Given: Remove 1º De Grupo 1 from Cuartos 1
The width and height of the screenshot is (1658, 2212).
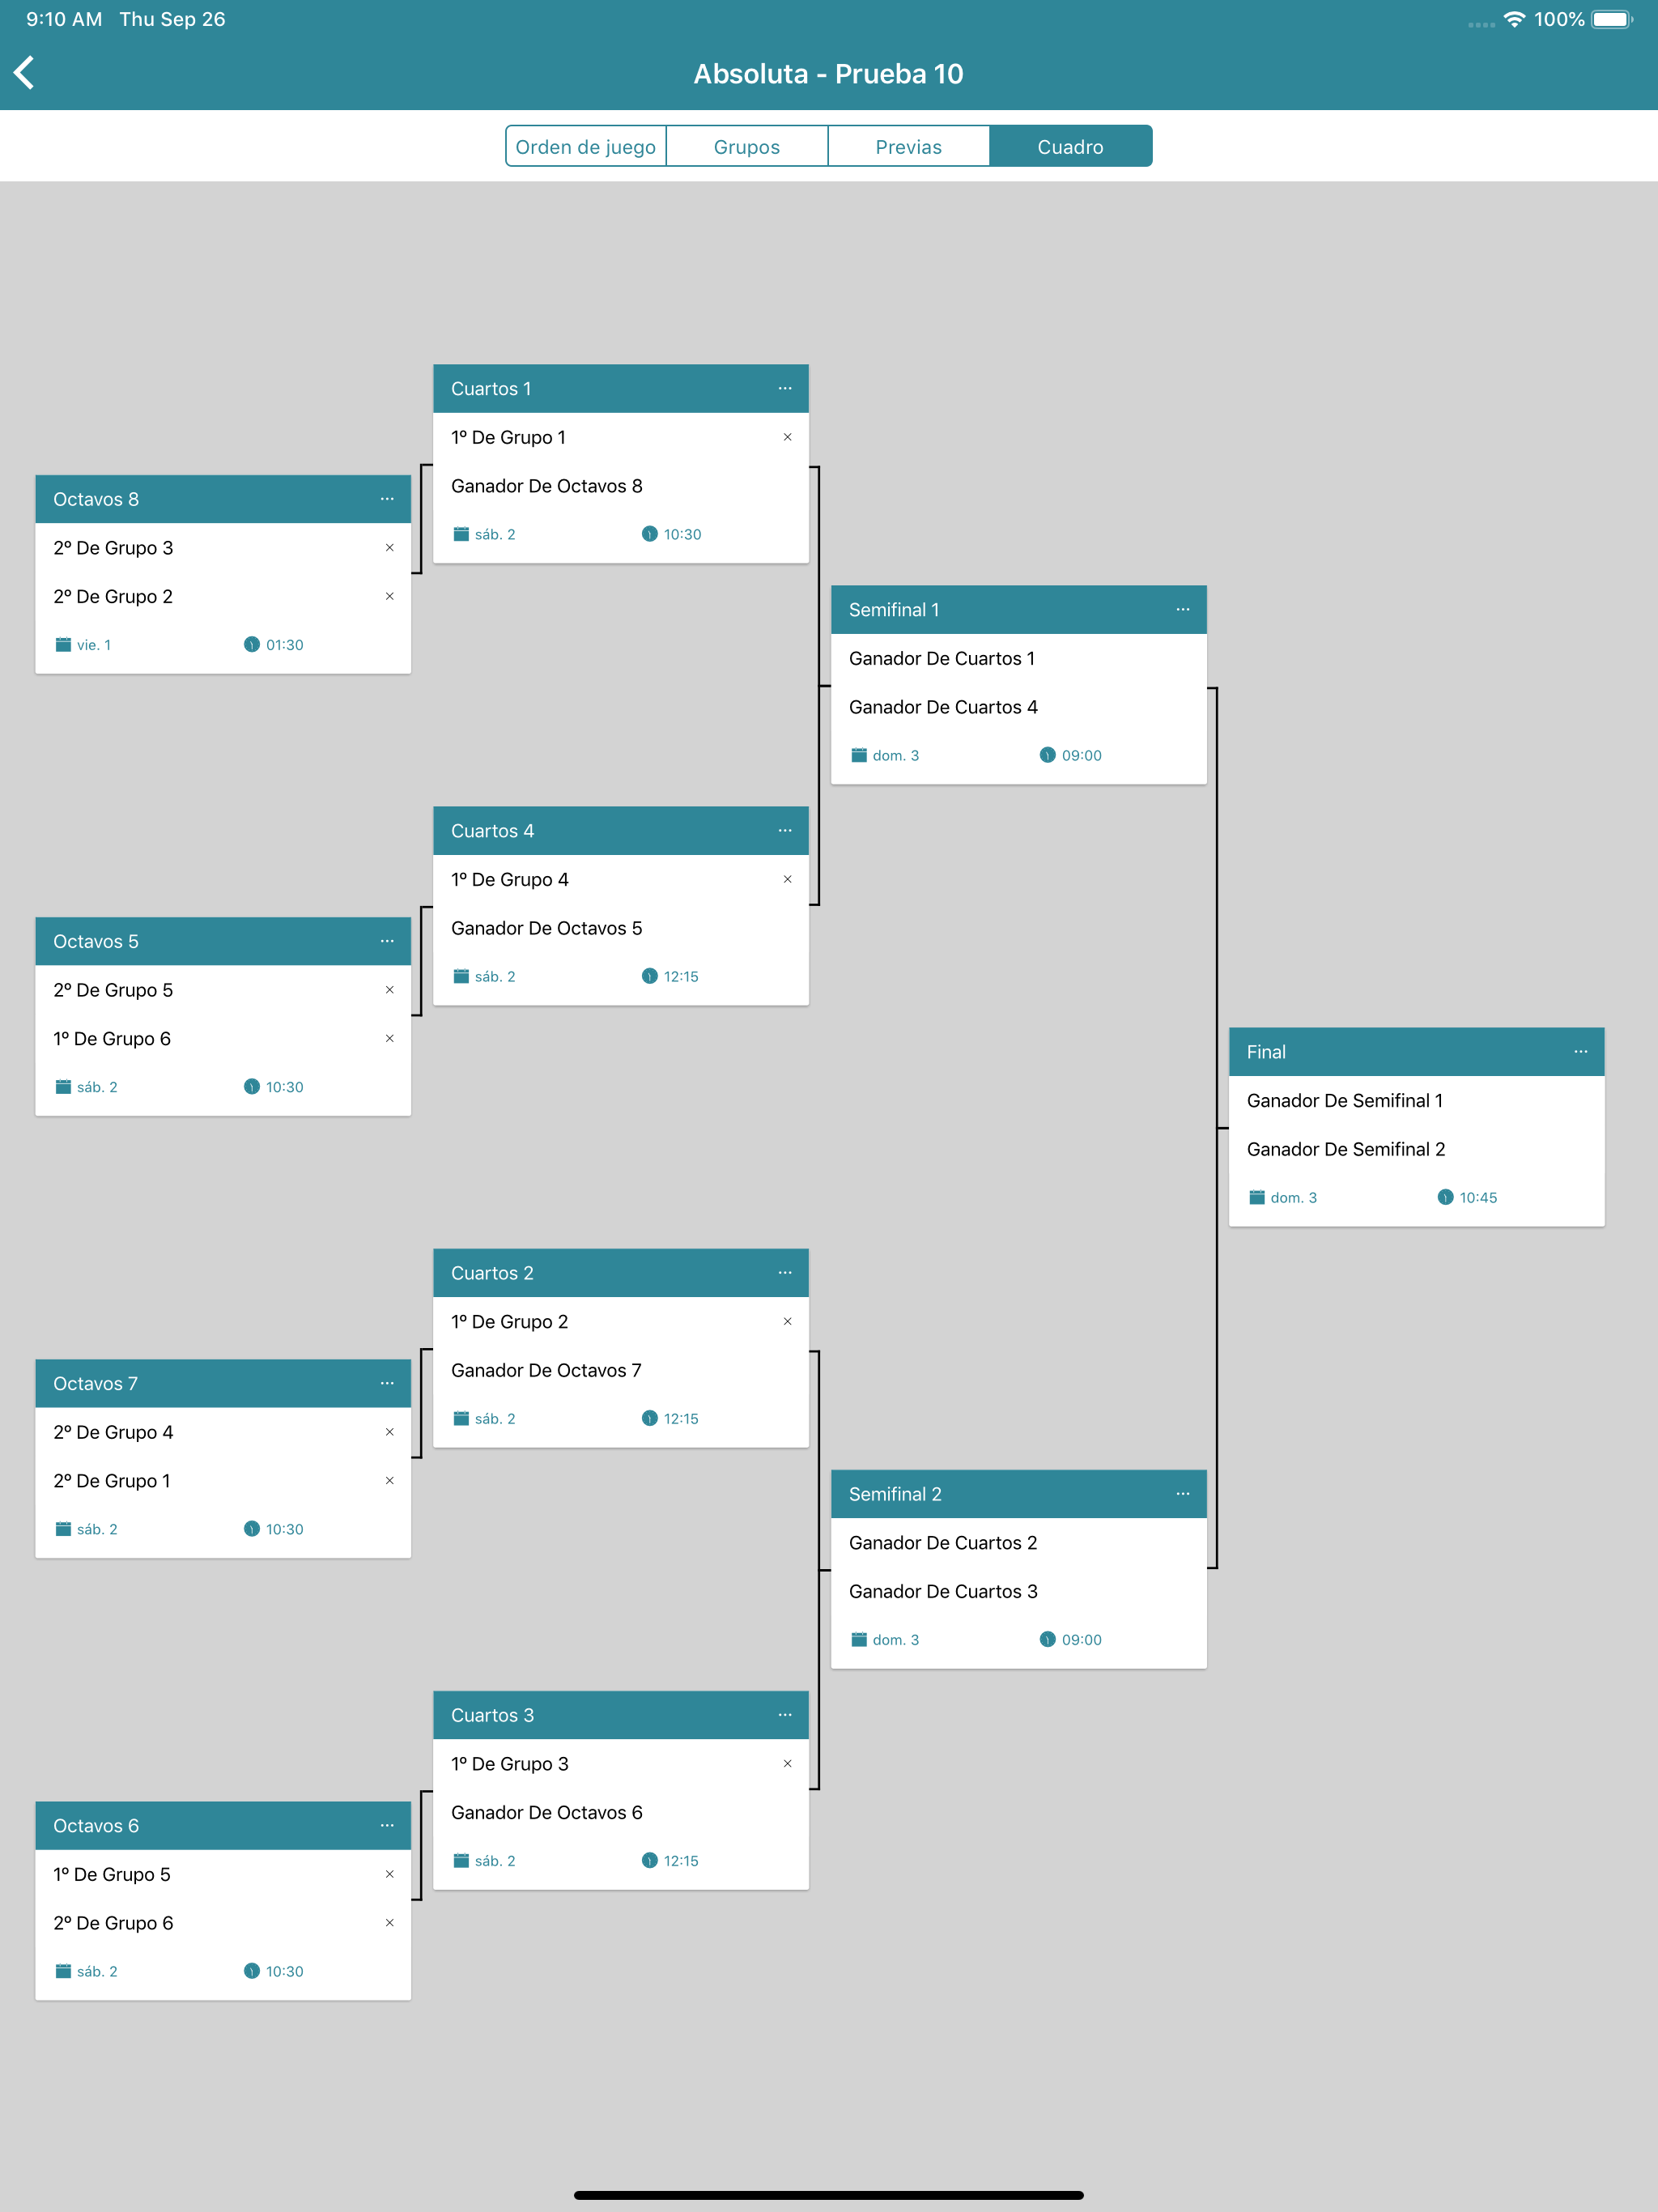Looking at the screenshot, I should tap(788, 437).
